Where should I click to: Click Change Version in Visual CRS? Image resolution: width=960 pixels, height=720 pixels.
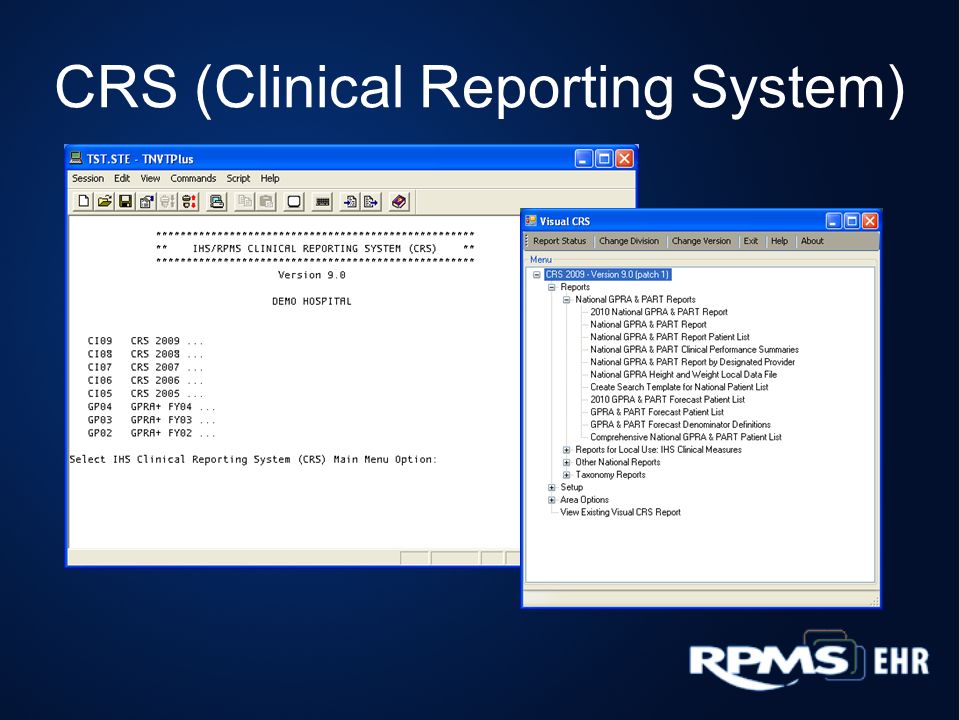(x=701, y=241)
